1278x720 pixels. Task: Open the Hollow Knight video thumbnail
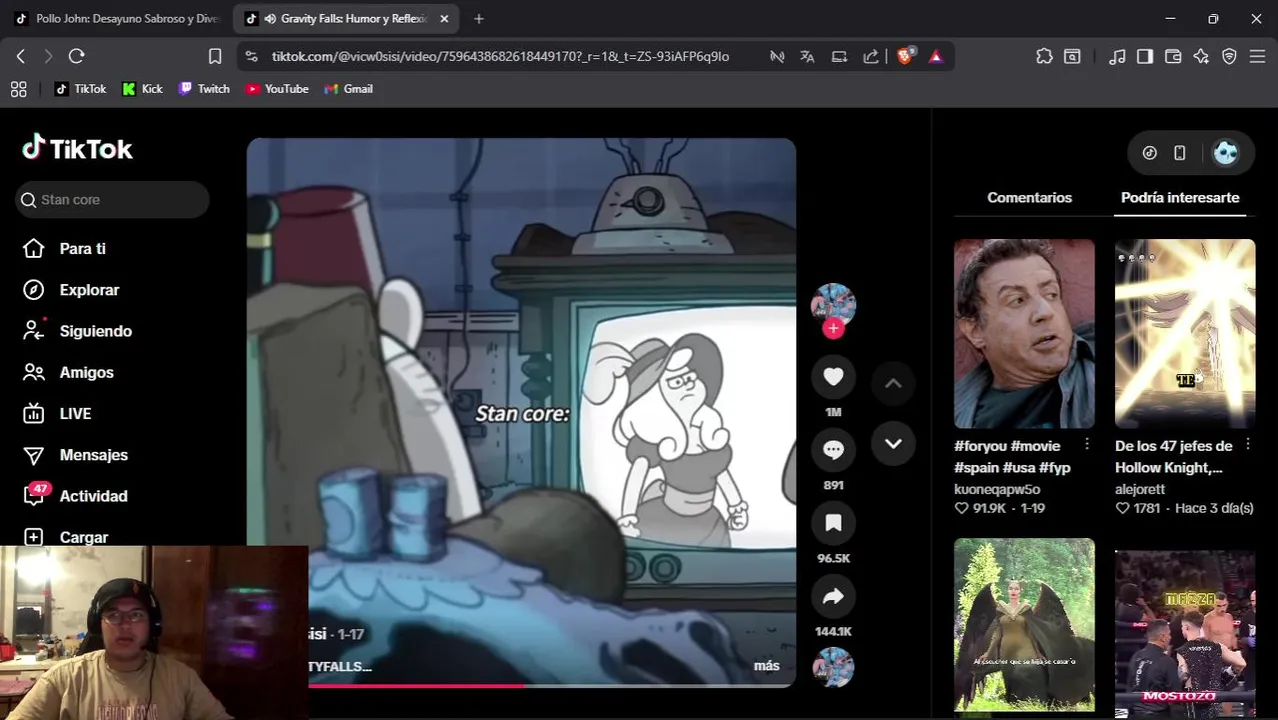pos(1185,333)
